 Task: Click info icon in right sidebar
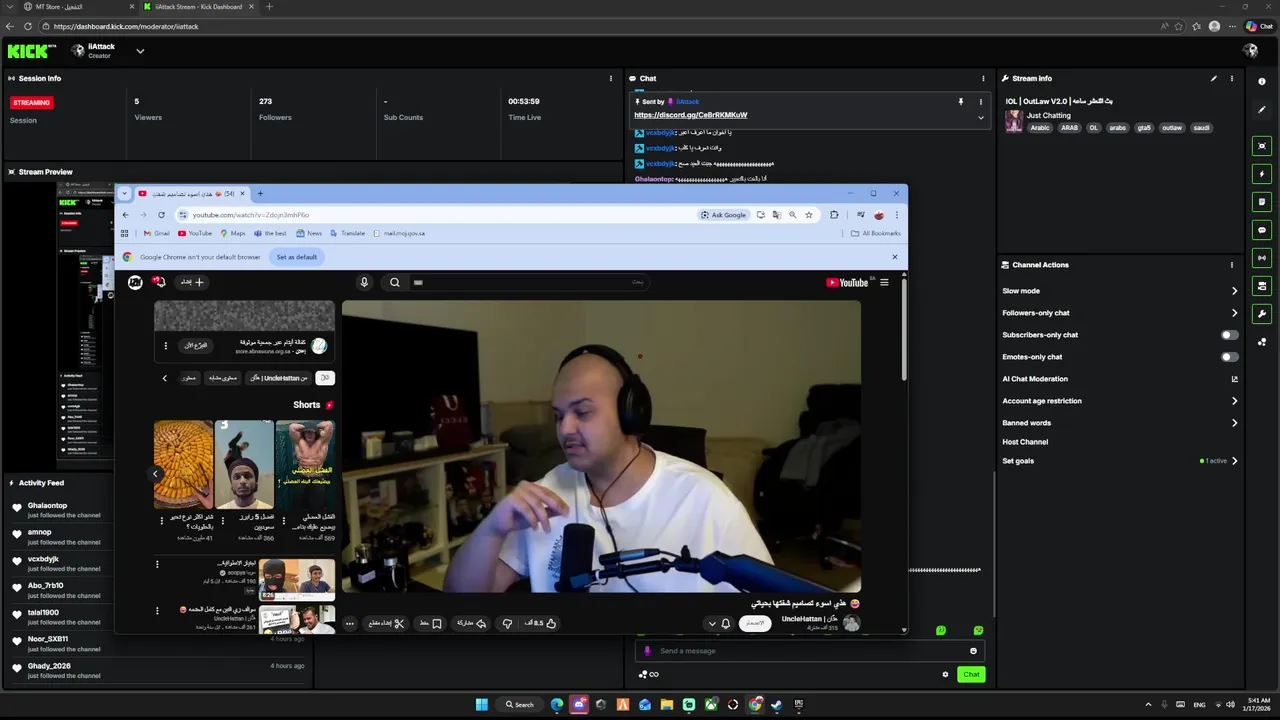(x=1262, y=81)
